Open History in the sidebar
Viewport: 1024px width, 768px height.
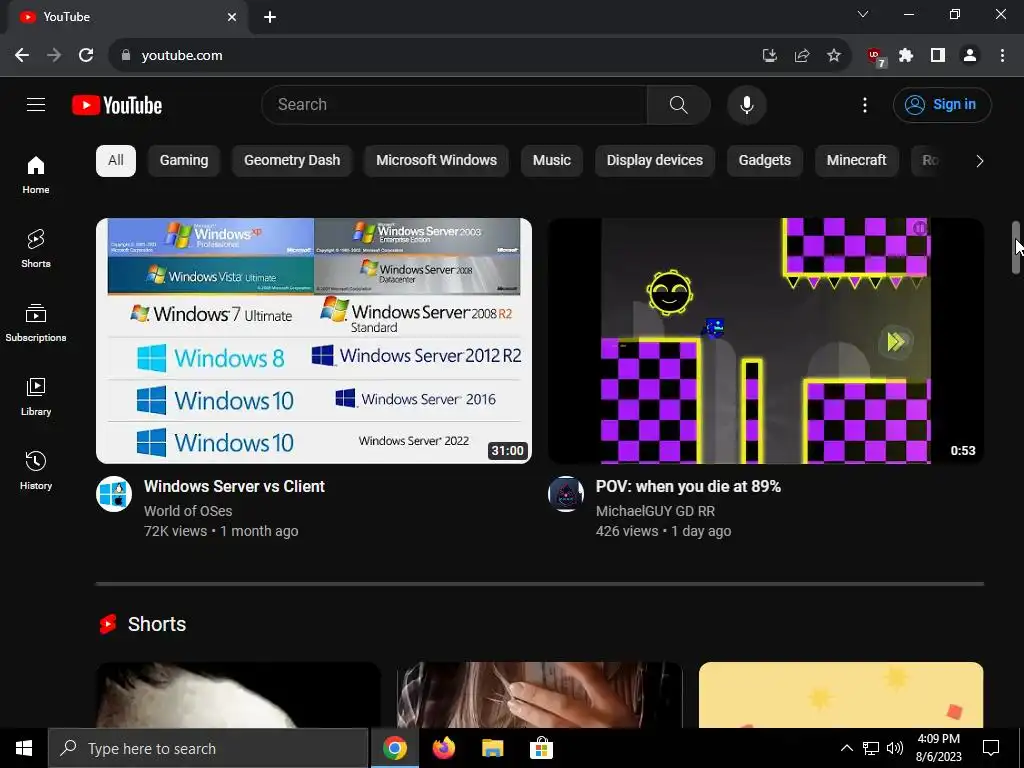pyautogui.click(x=36, y=470)
